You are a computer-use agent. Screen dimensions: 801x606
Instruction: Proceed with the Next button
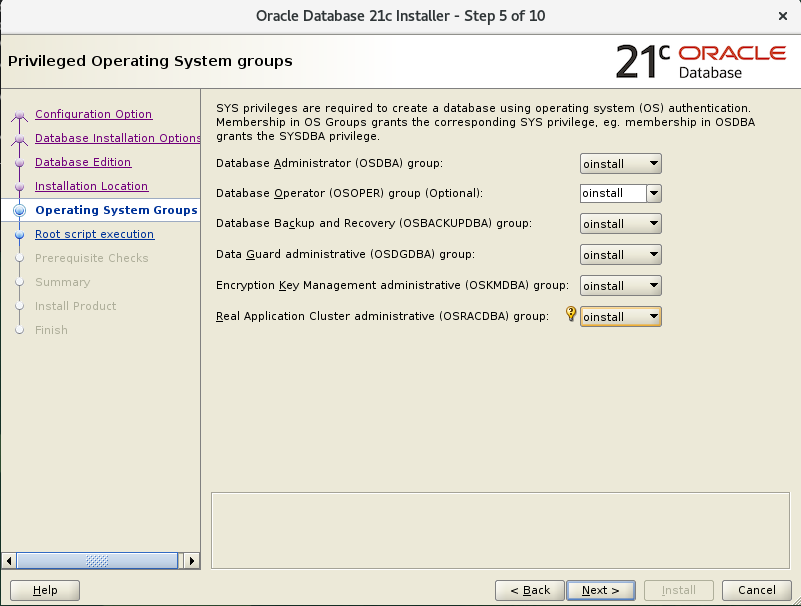[x=601, y=590]
